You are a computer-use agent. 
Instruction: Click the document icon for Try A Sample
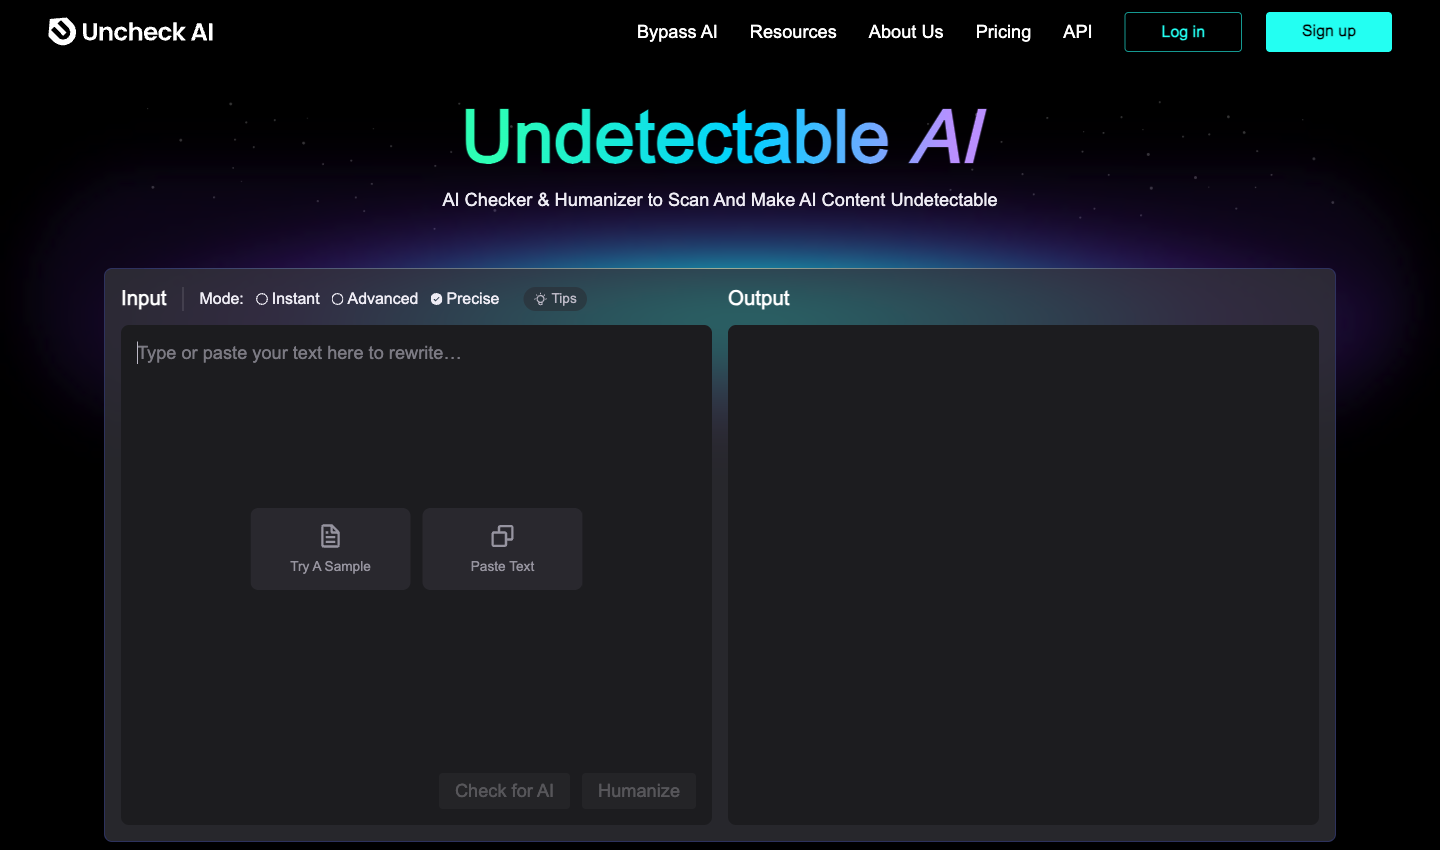(330, 536)
